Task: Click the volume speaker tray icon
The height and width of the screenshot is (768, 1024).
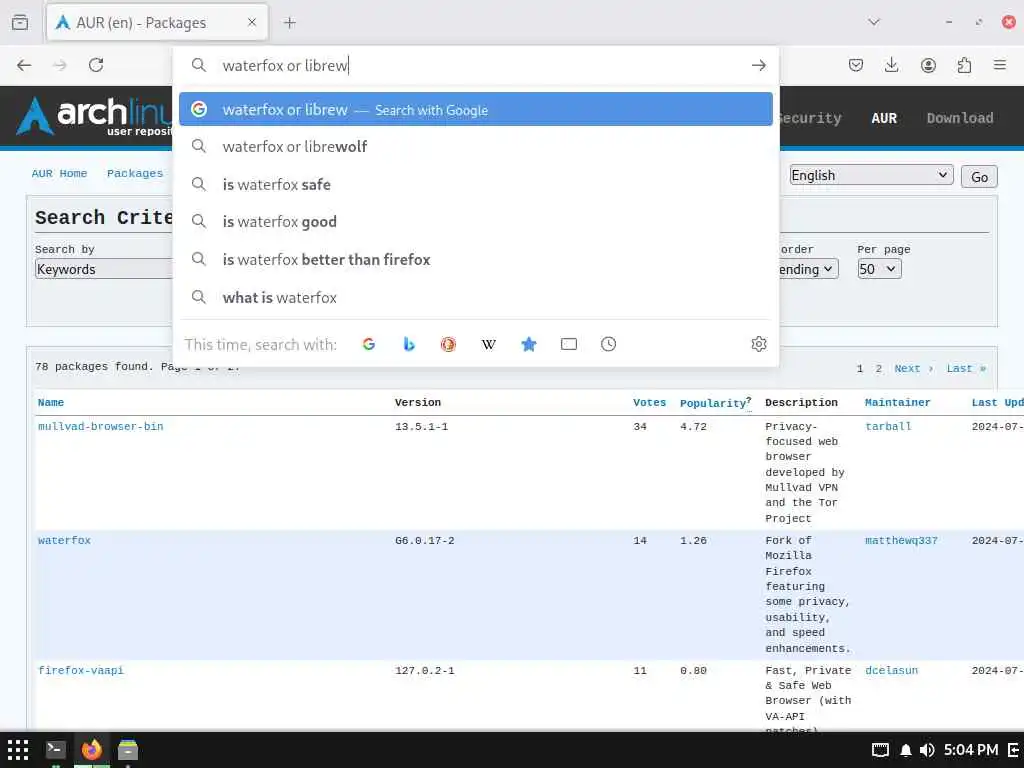Action: point(926,750)
